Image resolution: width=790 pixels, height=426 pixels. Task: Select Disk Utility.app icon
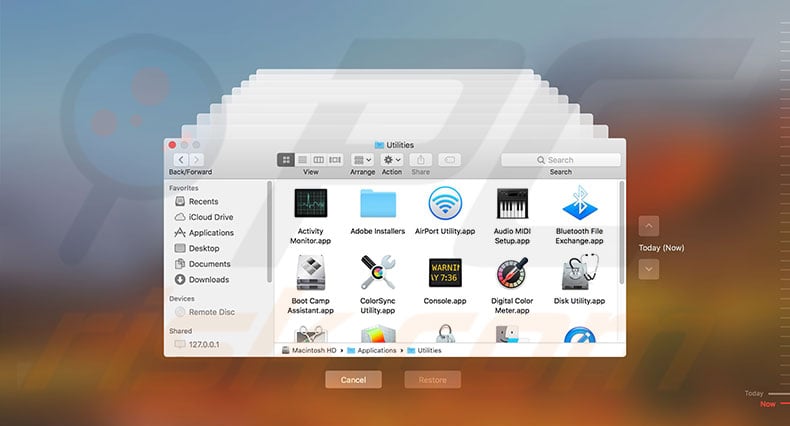click(x=579, y=273)
